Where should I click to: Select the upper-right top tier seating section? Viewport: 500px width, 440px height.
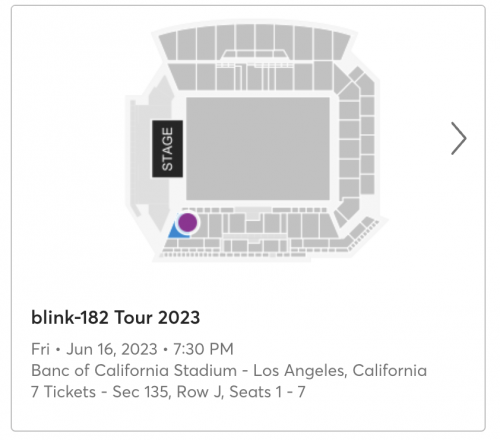(341, 47)
